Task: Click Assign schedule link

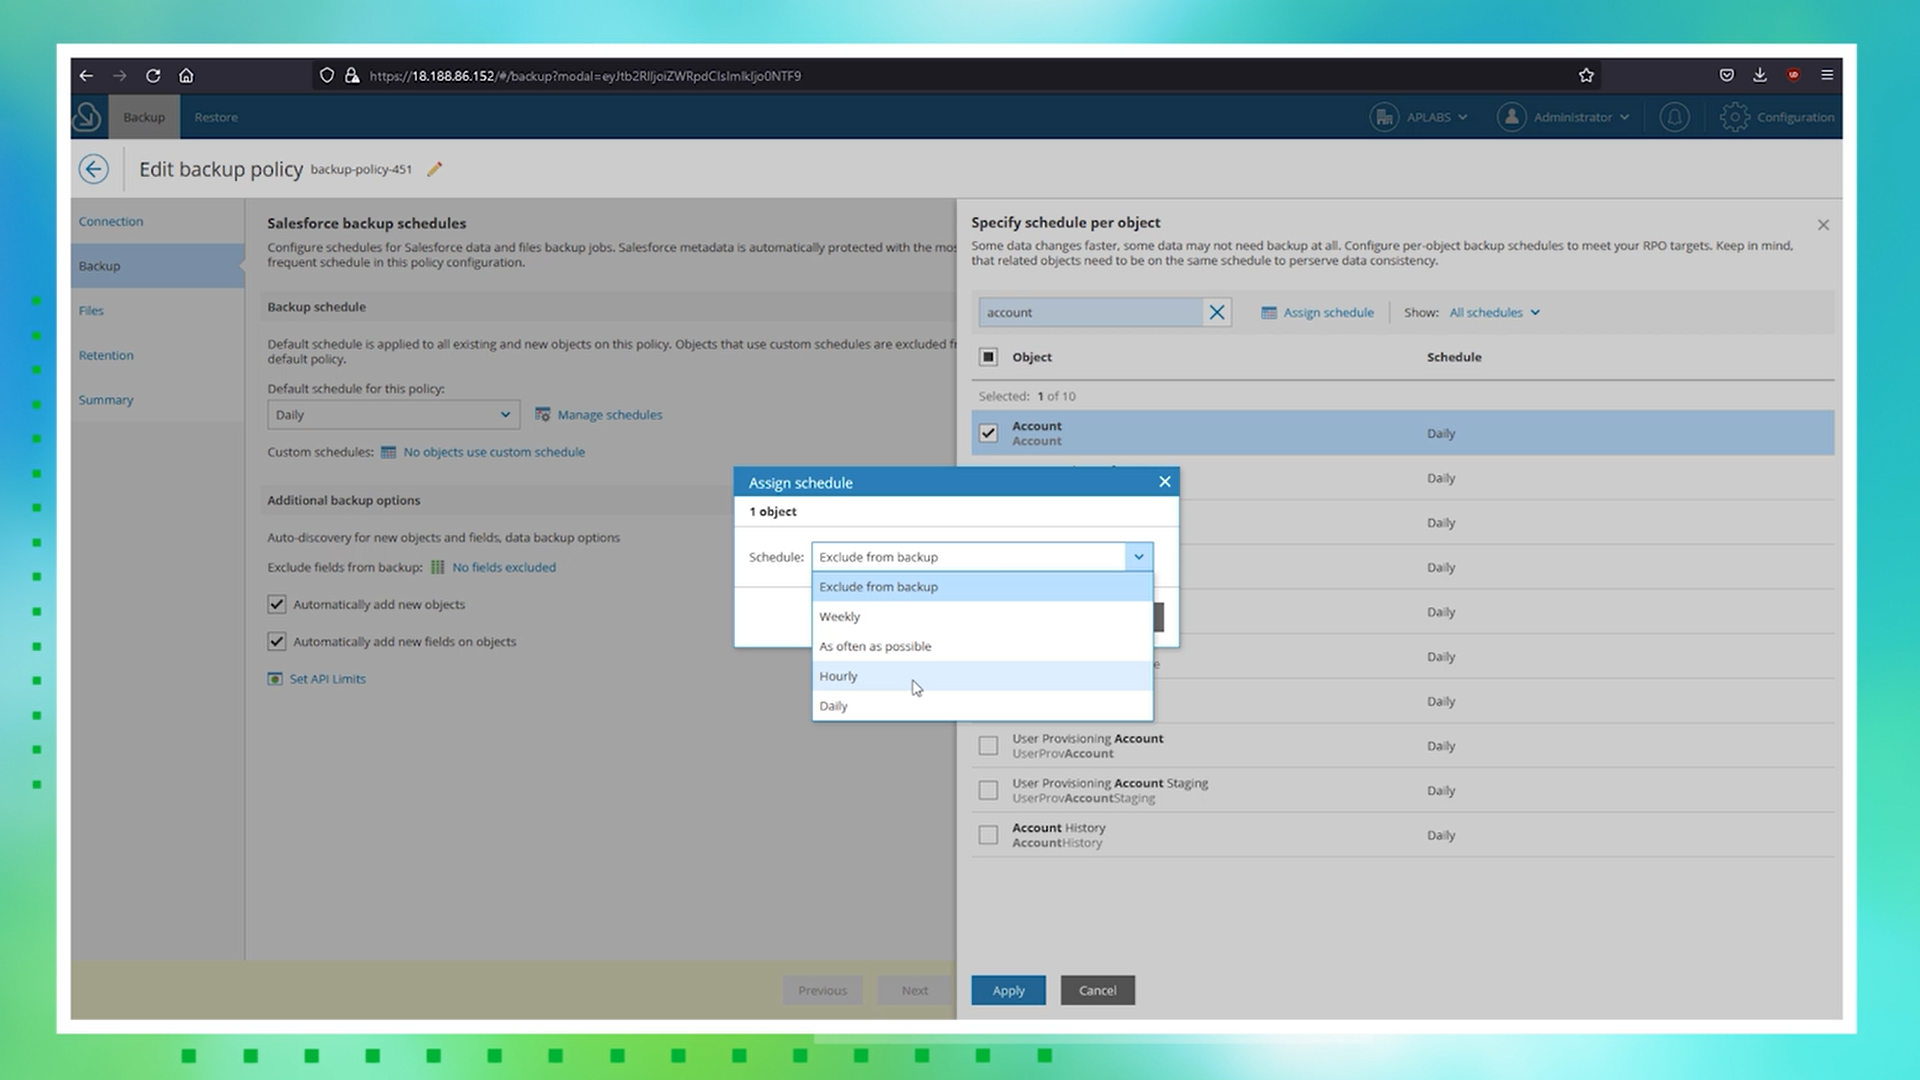Action: pos(1317,312)
